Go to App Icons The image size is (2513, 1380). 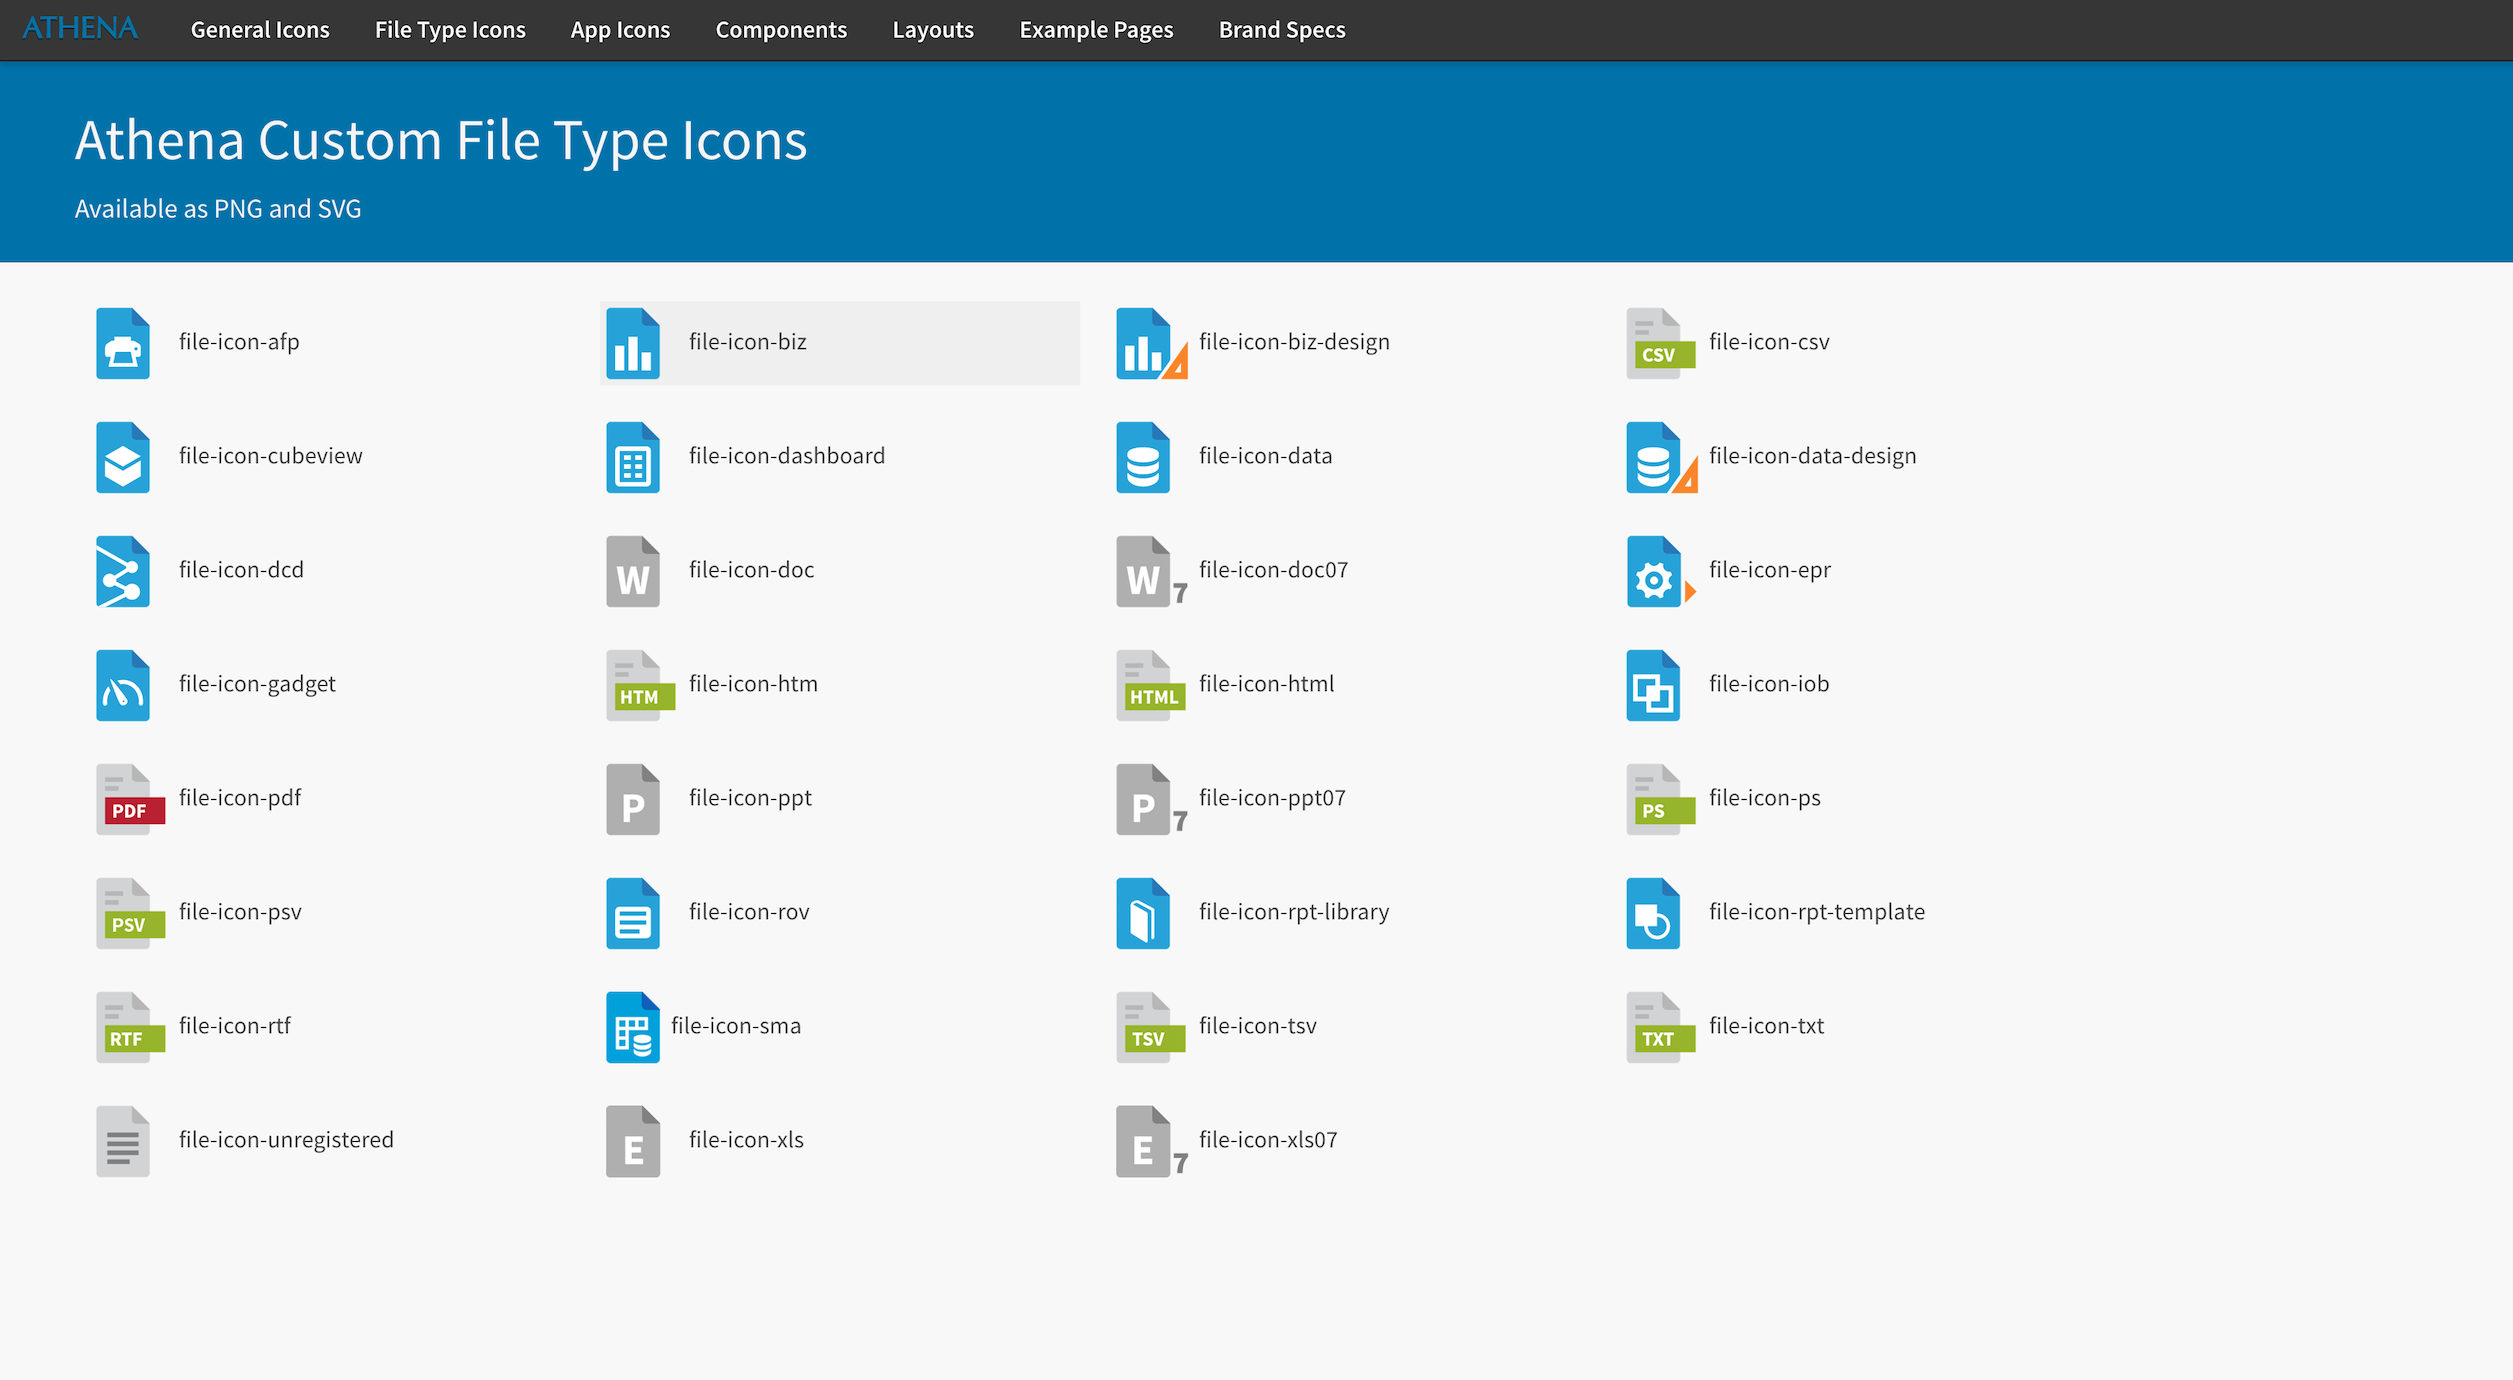click(620, 30)
